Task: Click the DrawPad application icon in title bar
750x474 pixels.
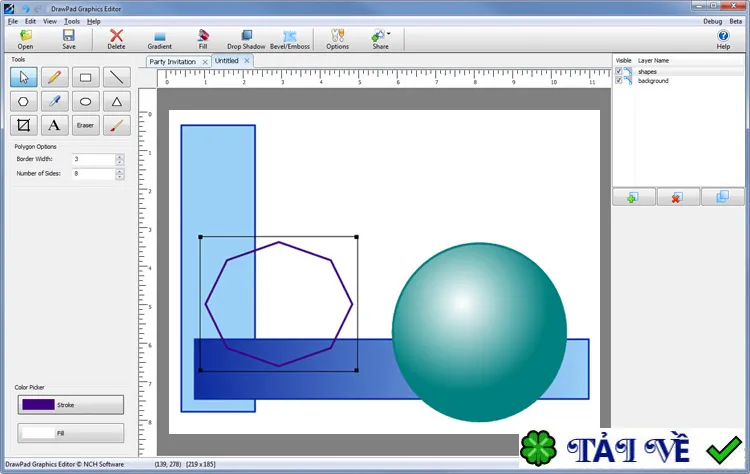Action: (x=9, y=8)
